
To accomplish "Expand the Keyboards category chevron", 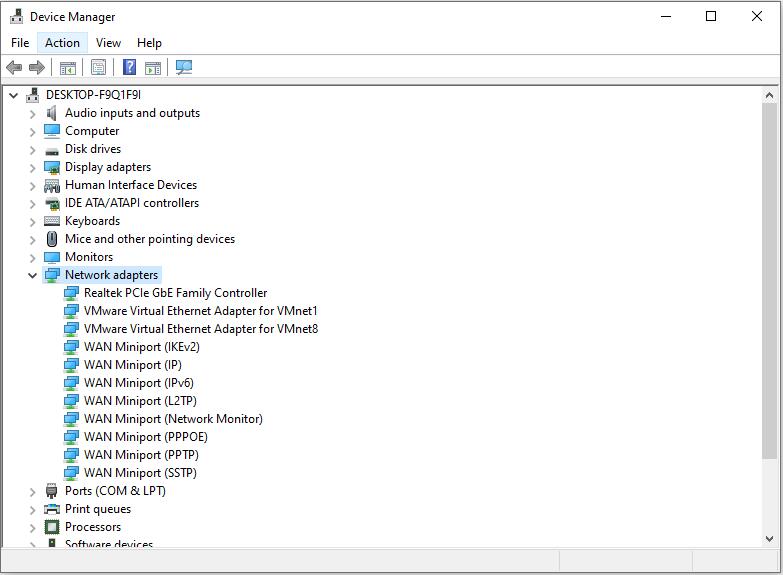I will [x=32, y=222].
